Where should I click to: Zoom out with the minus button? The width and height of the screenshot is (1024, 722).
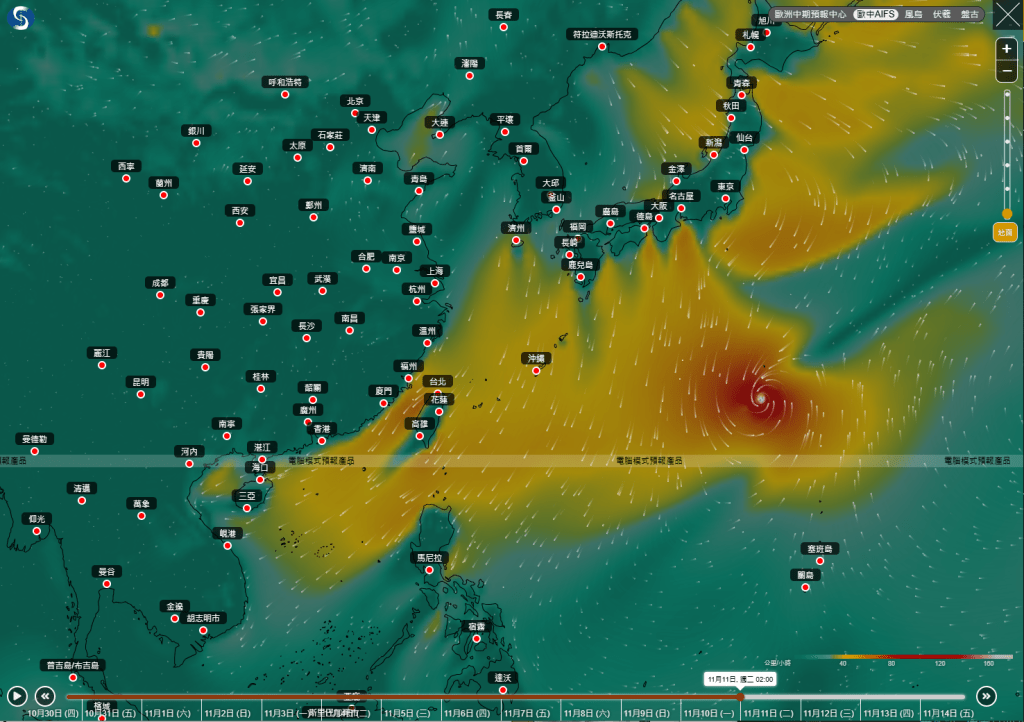coord(1006,72)
